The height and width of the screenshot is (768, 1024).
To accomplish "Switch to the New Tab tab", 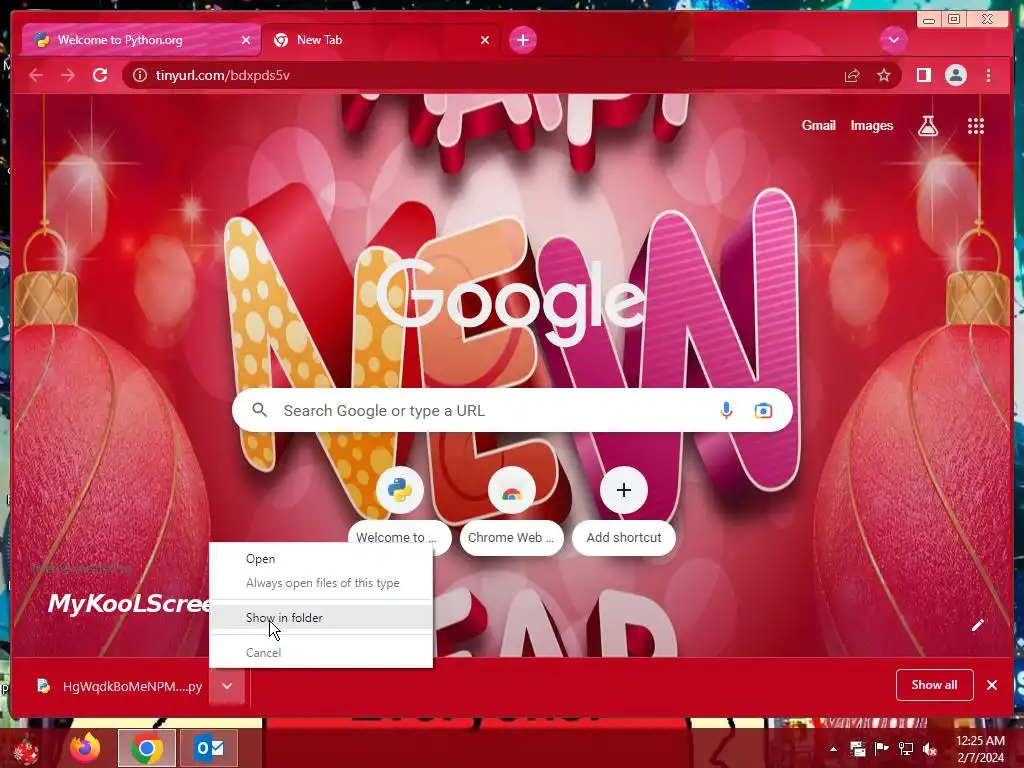I will click(381, 40).
